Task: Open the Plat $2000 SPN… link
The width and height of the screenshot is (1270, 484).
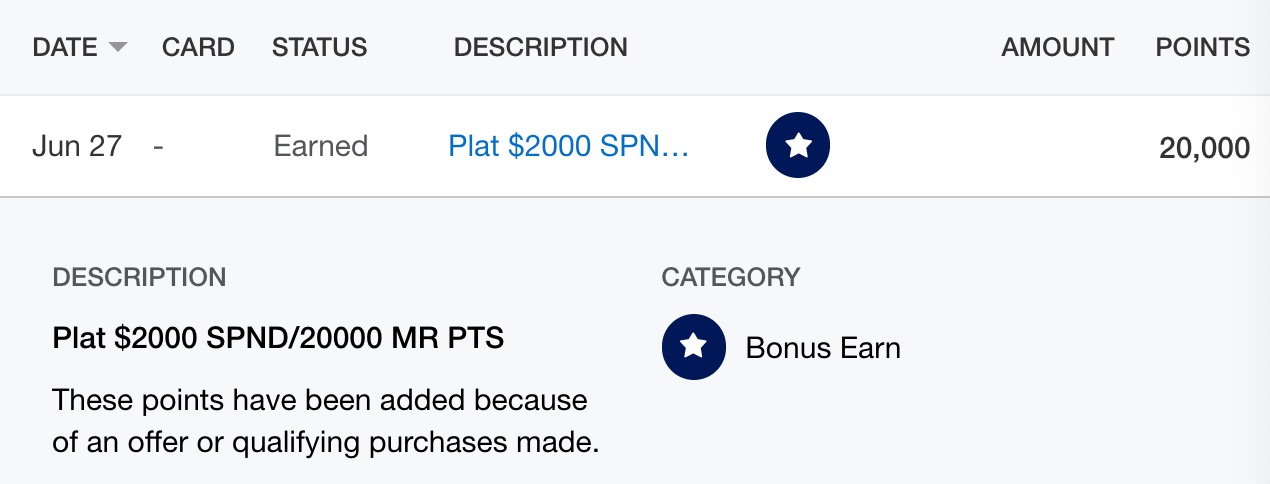Action: (569, 147)
